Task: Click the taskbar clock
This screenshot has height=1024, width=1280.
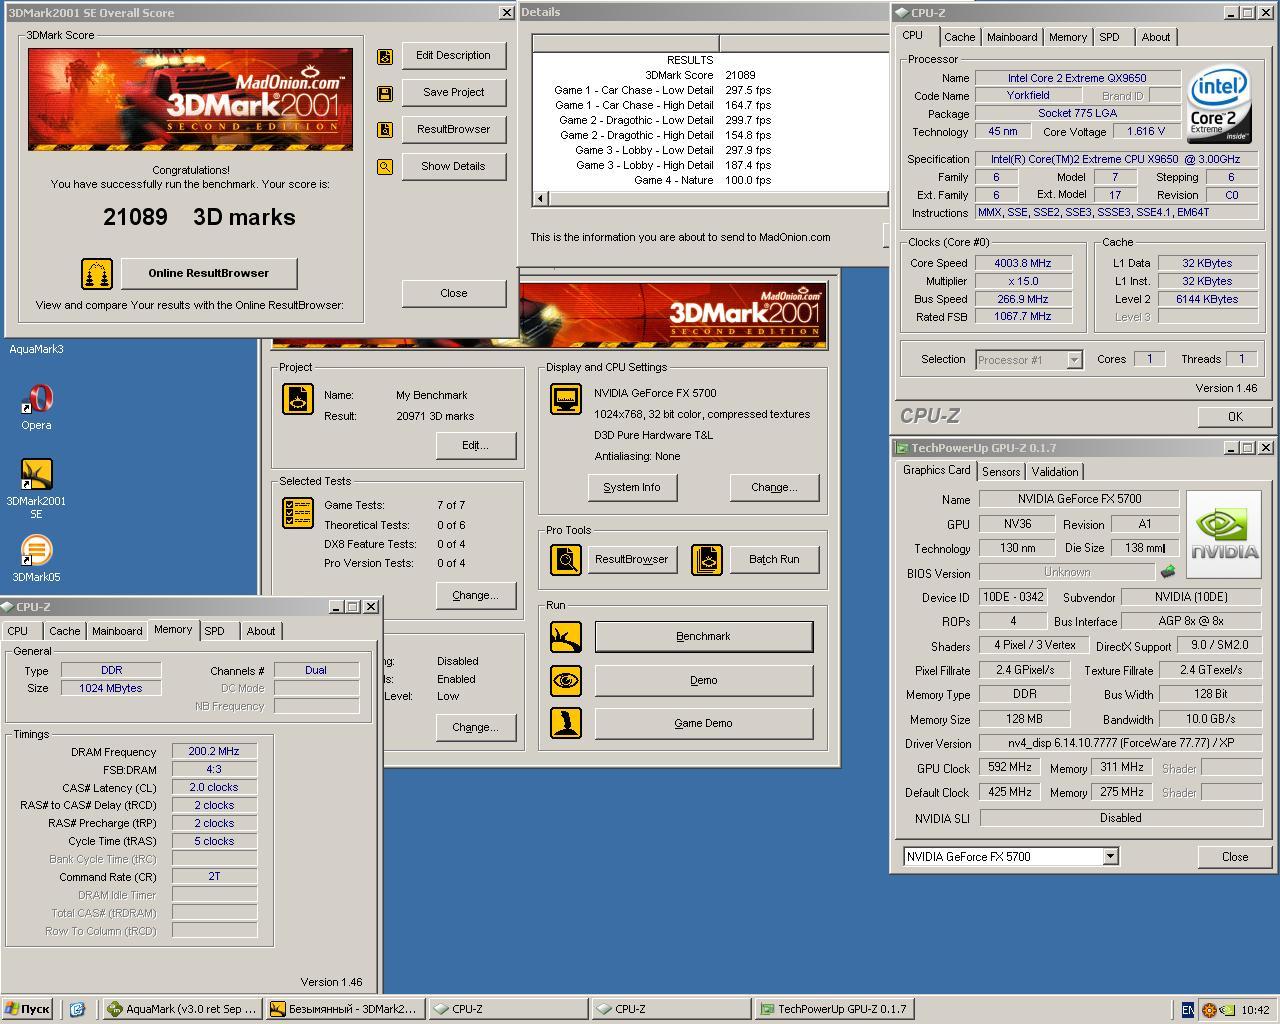Action: pyautogui.click(x=1255, y=1011)
